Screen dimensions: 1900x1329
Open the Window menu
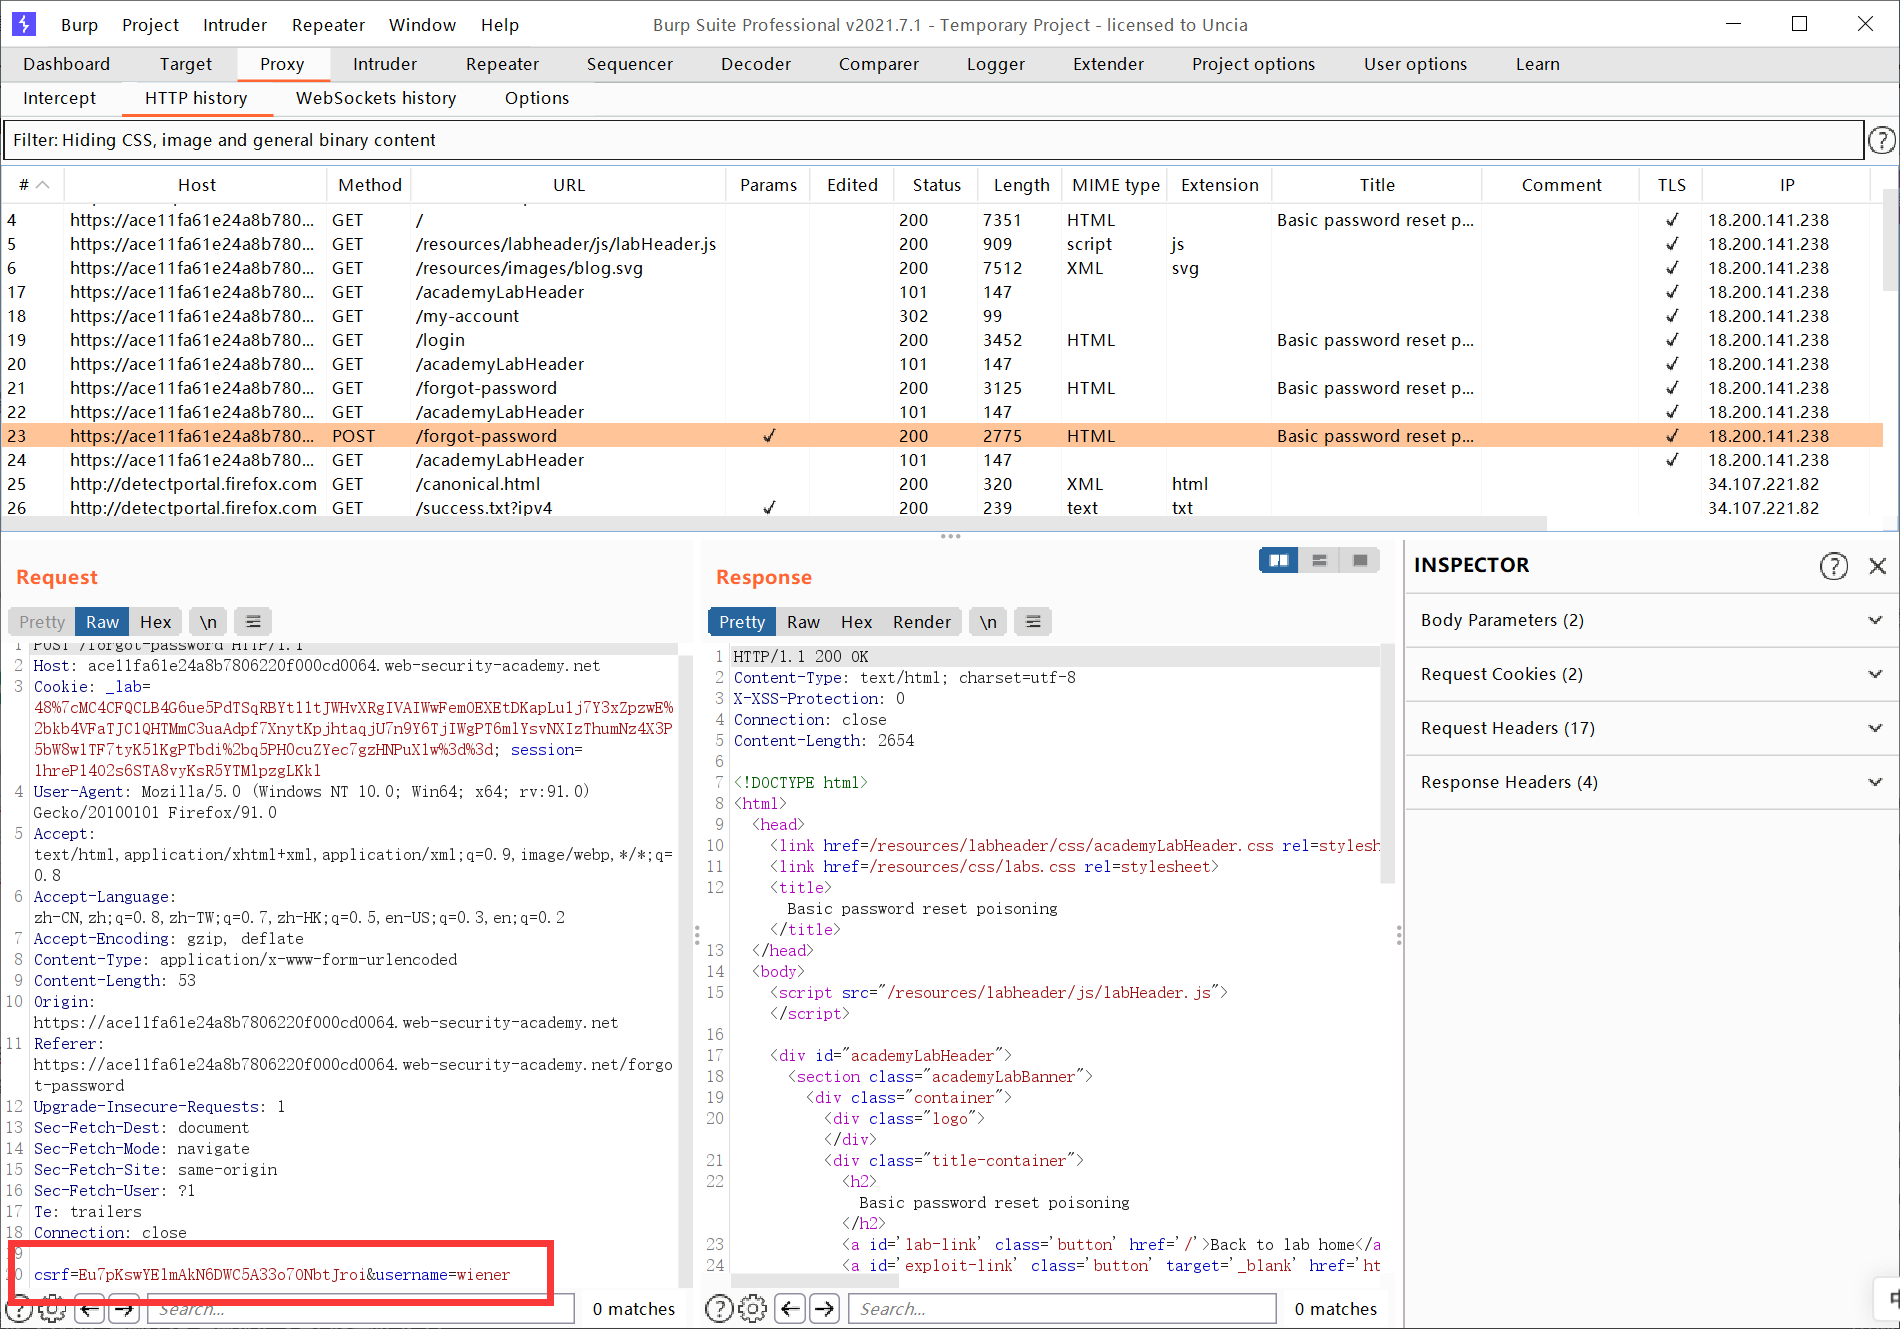coord(422,25)
